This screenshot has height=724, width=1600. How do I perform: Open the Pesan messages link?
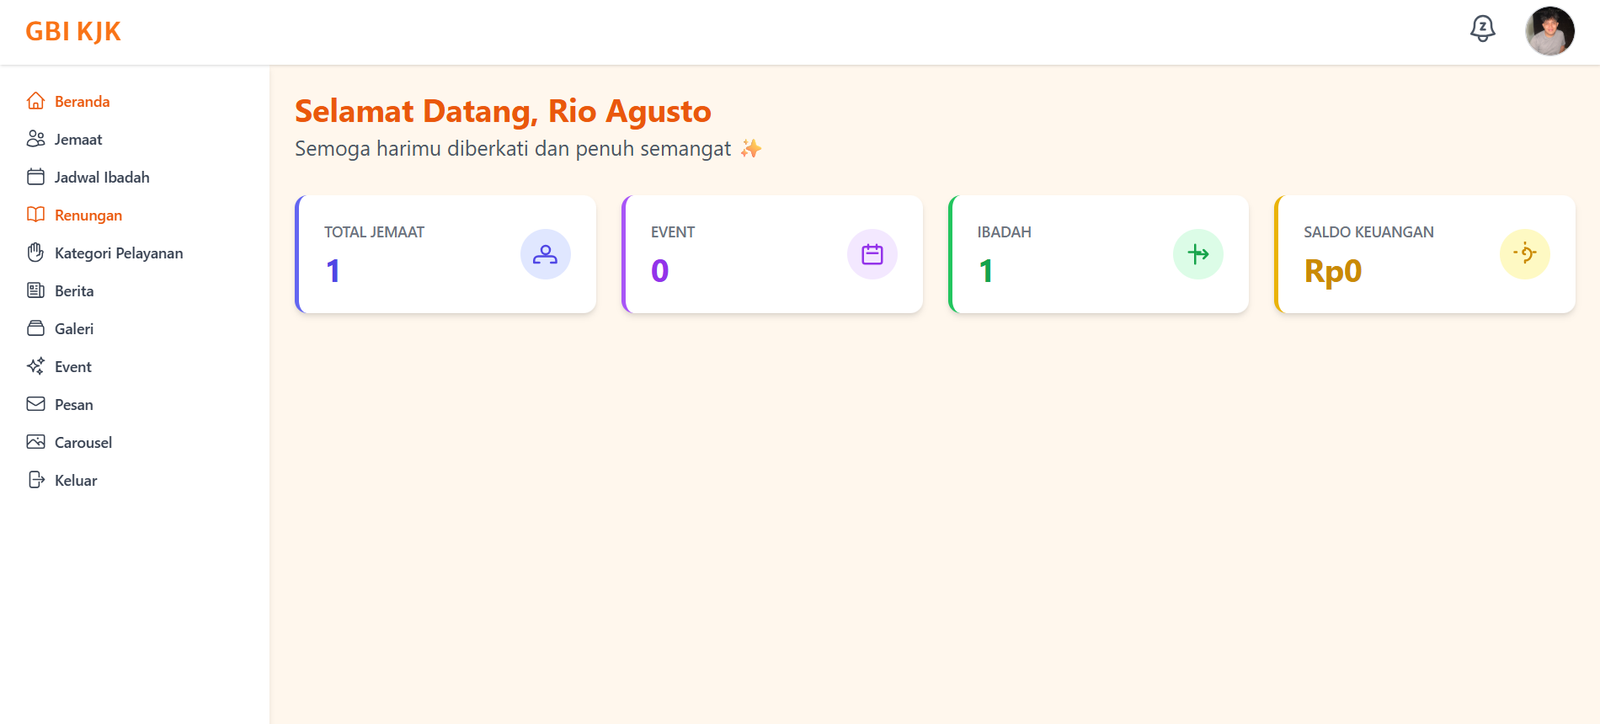pyautogui.click(x=73, y=405)
